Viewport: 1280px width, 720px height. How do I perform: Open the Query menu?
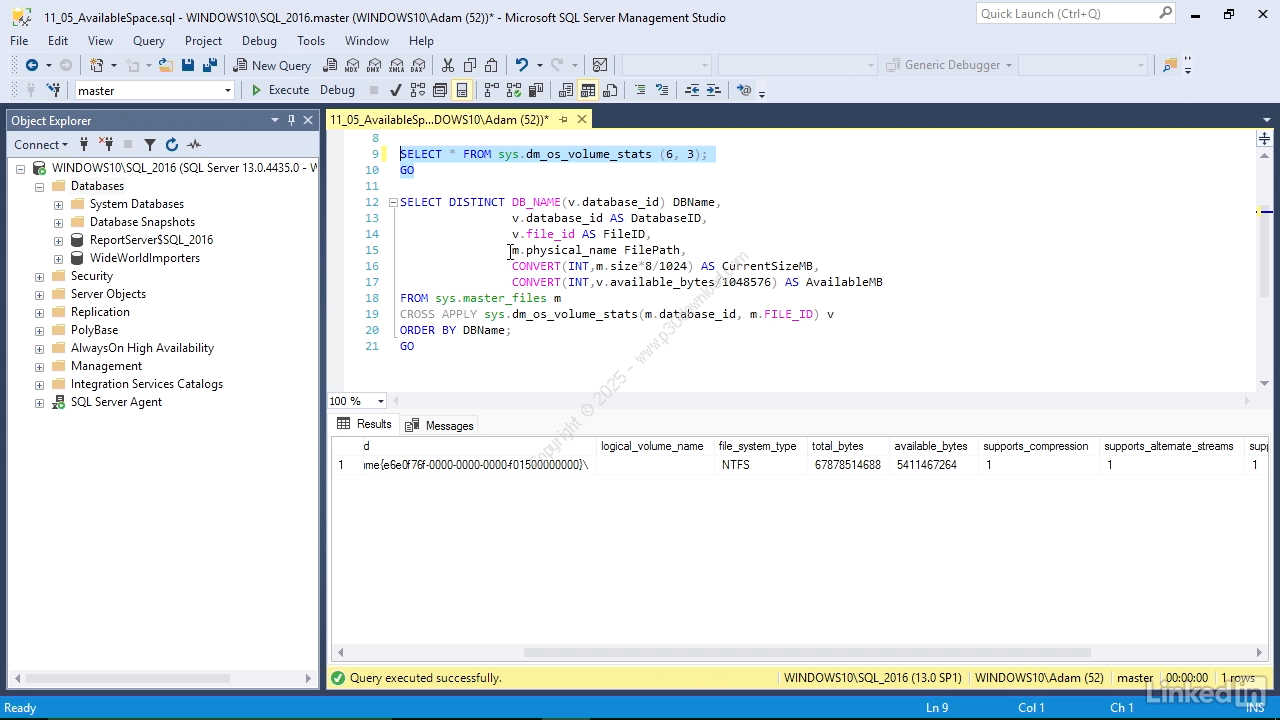(x=149, y=41)
